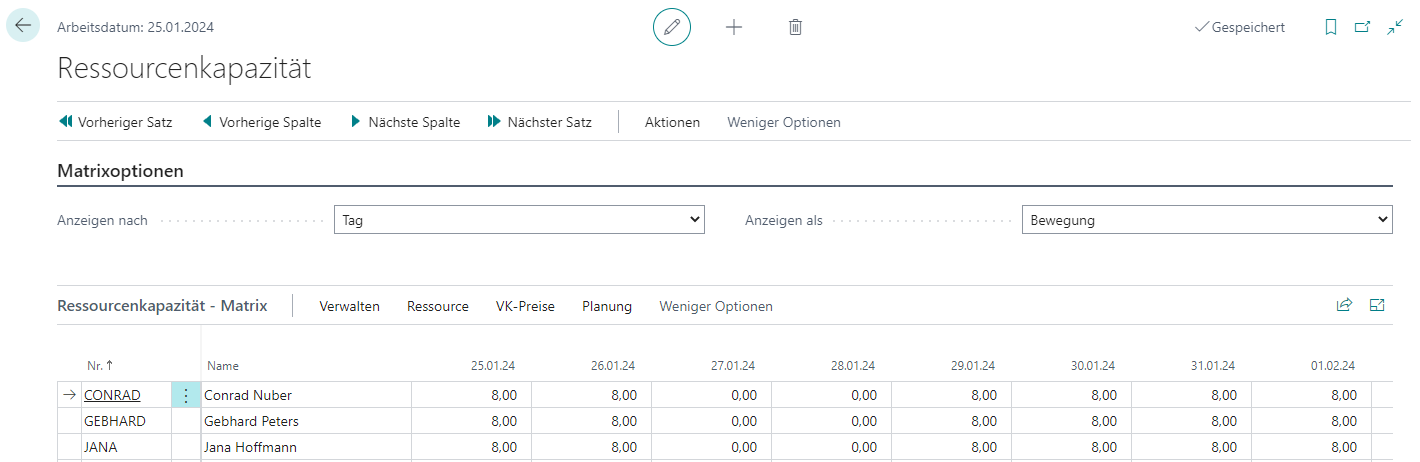Open the Ressource menu
This screenshot has height=462, width=1420.
click(x=438, y=306)
